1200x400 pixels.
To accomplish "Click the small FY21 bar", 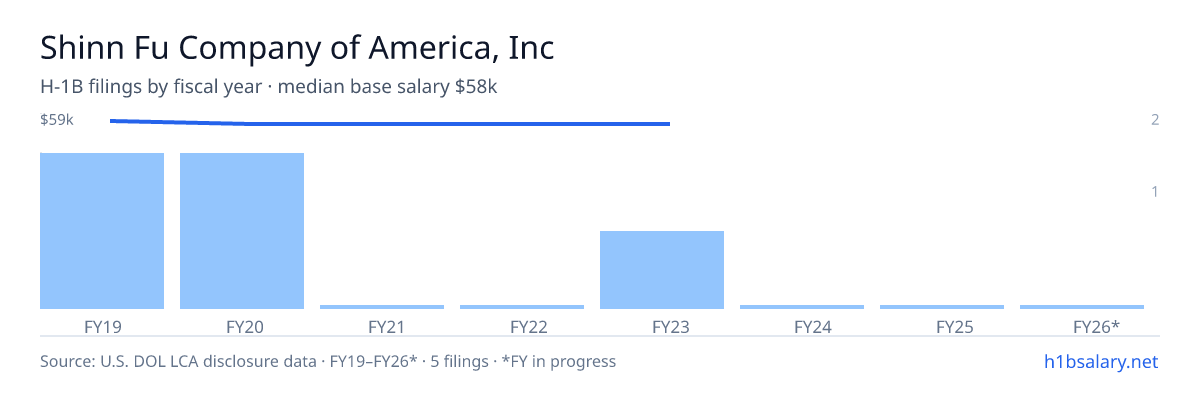I will (382, 307).
